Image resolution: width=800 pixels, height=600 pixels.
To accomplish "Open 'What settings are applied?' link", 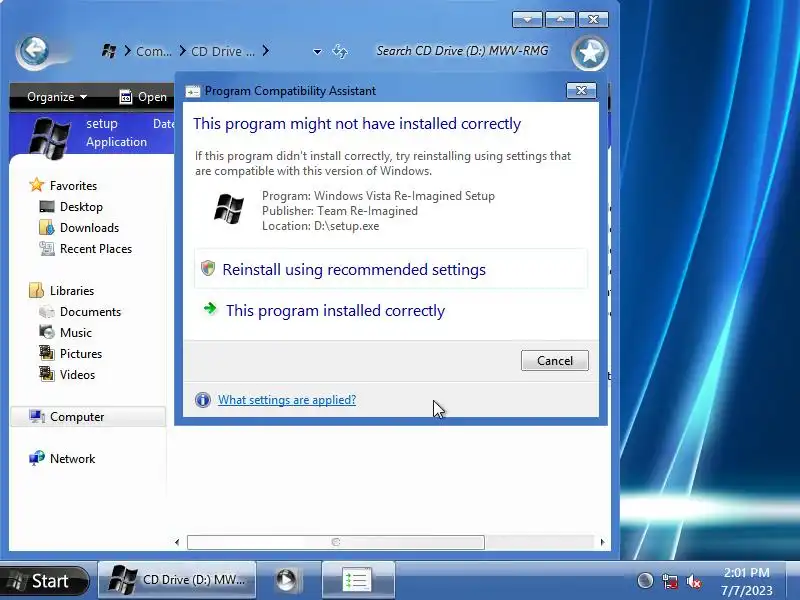I will 287,399.
